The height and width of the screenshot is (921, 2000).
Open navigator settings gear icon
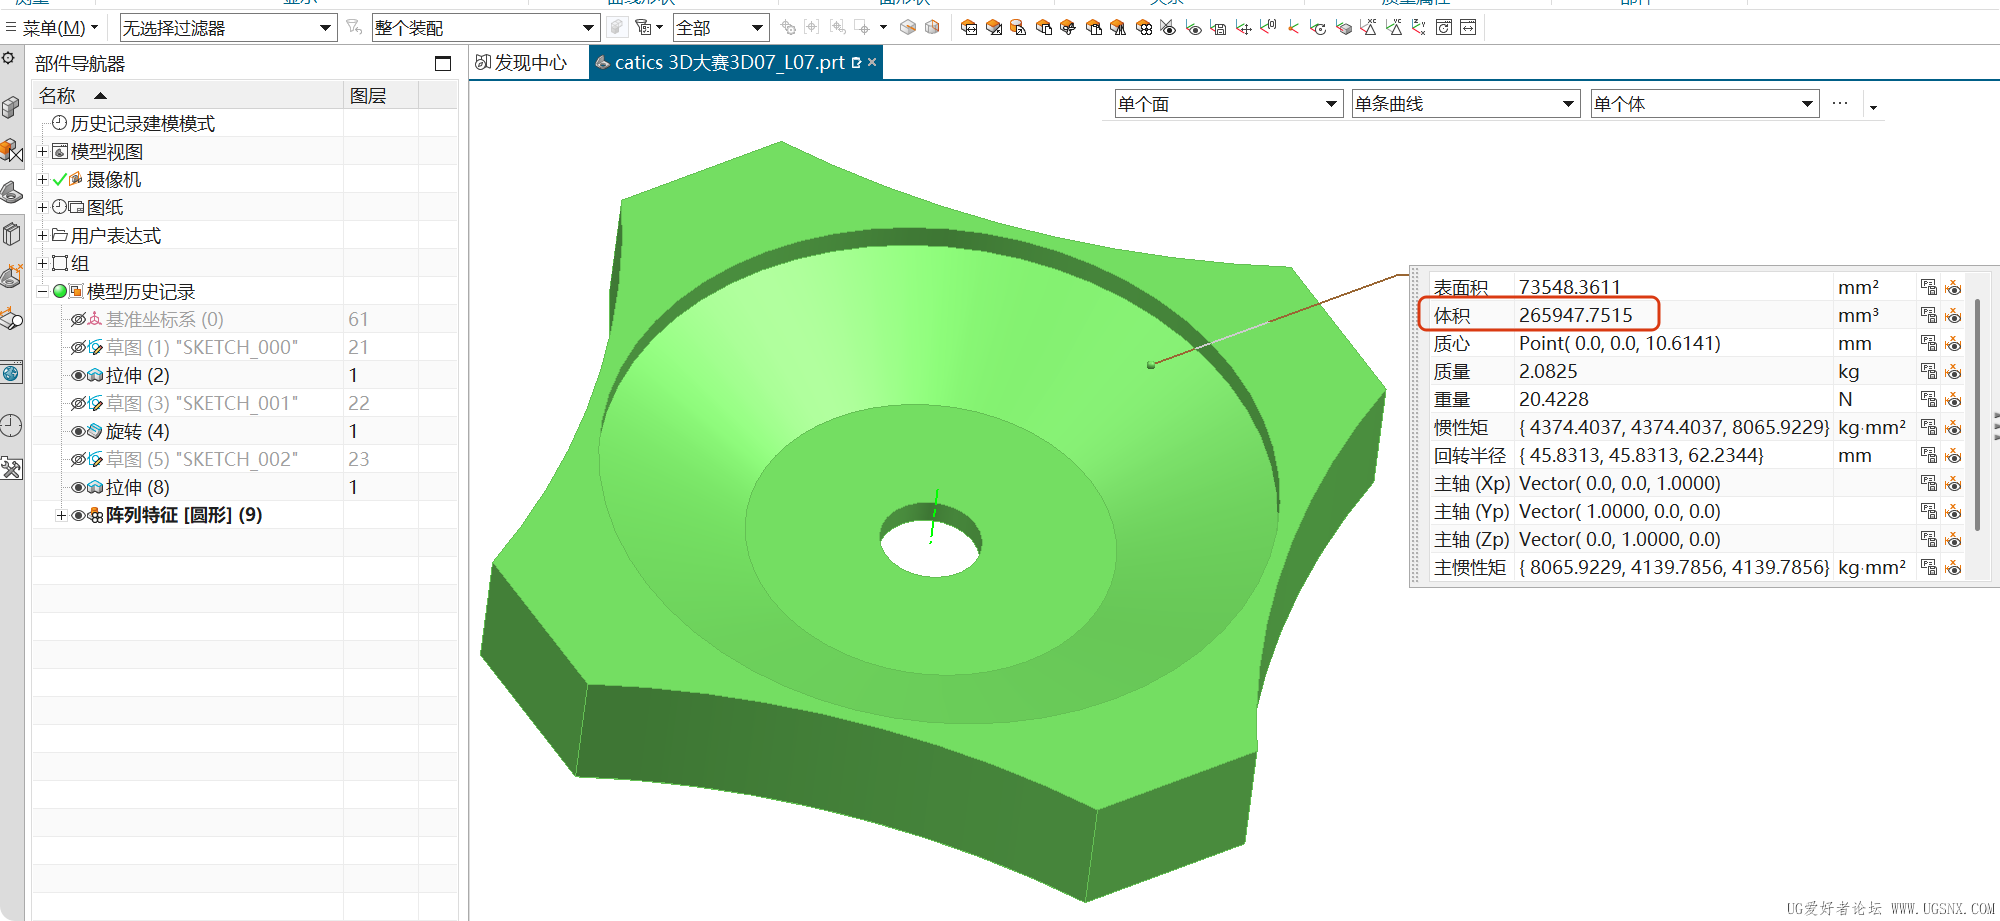(8, 58)
